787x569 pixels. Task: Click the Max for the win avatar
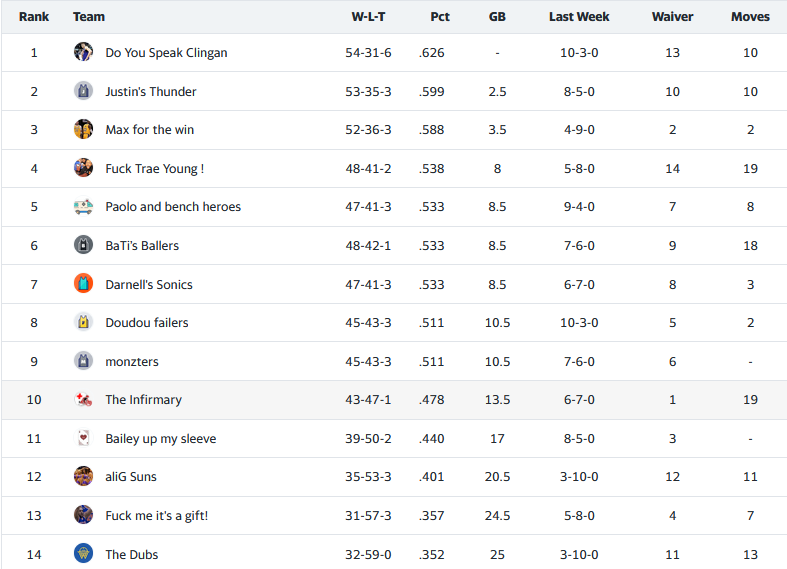coord(83,129)
